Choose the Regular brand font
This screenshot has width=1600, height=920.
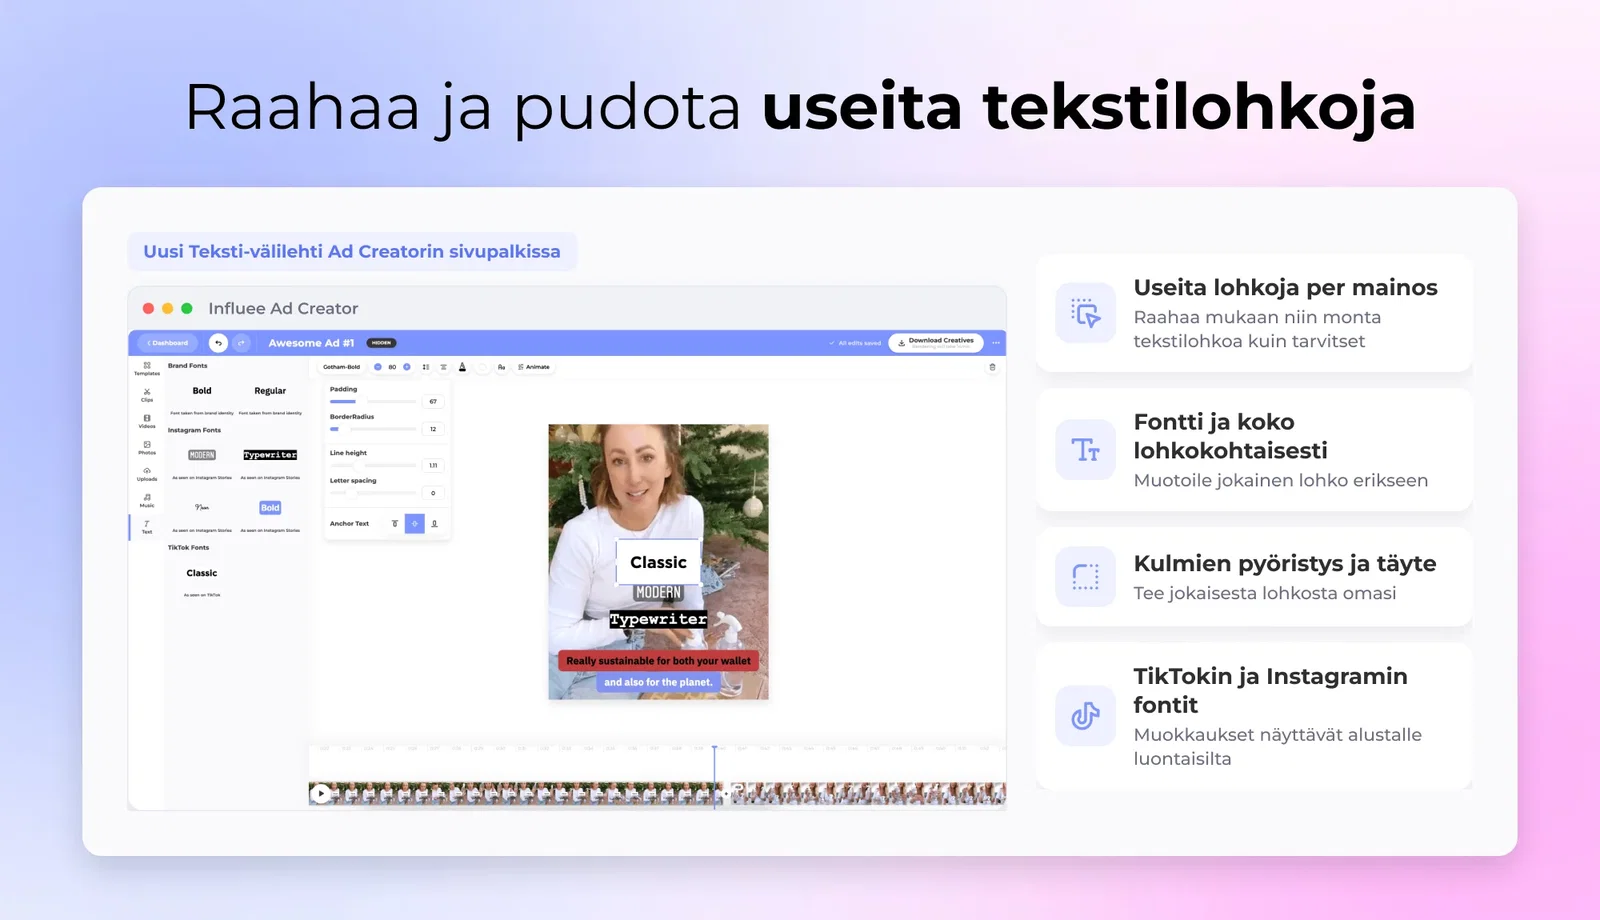[270, 391]
